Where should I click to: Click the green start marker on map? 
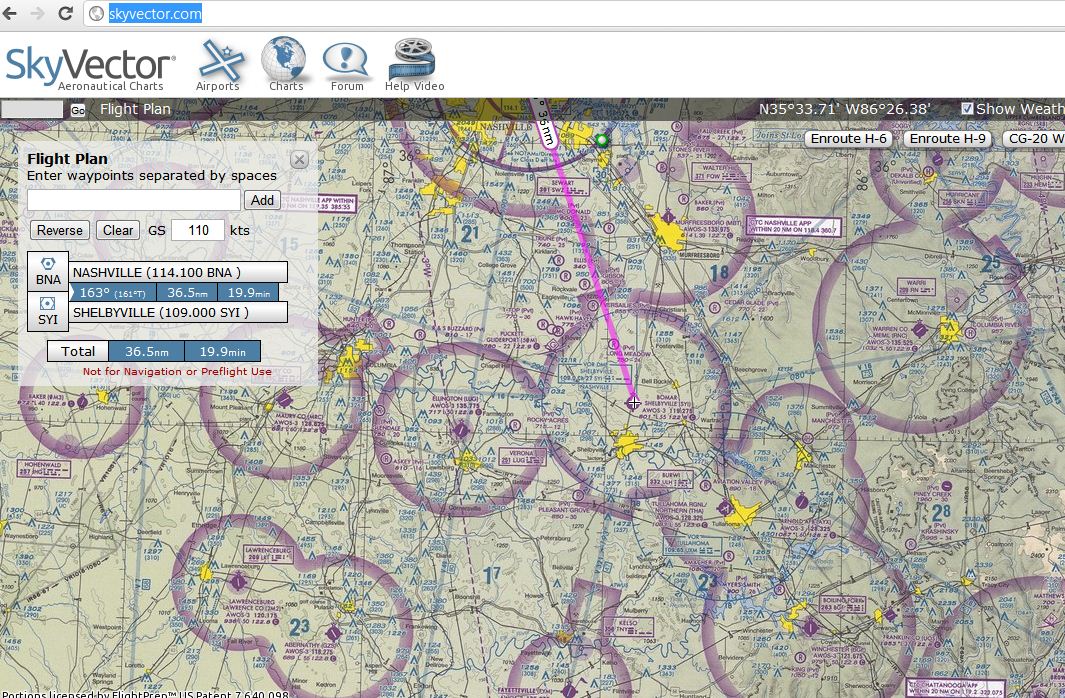coord(601,141)
